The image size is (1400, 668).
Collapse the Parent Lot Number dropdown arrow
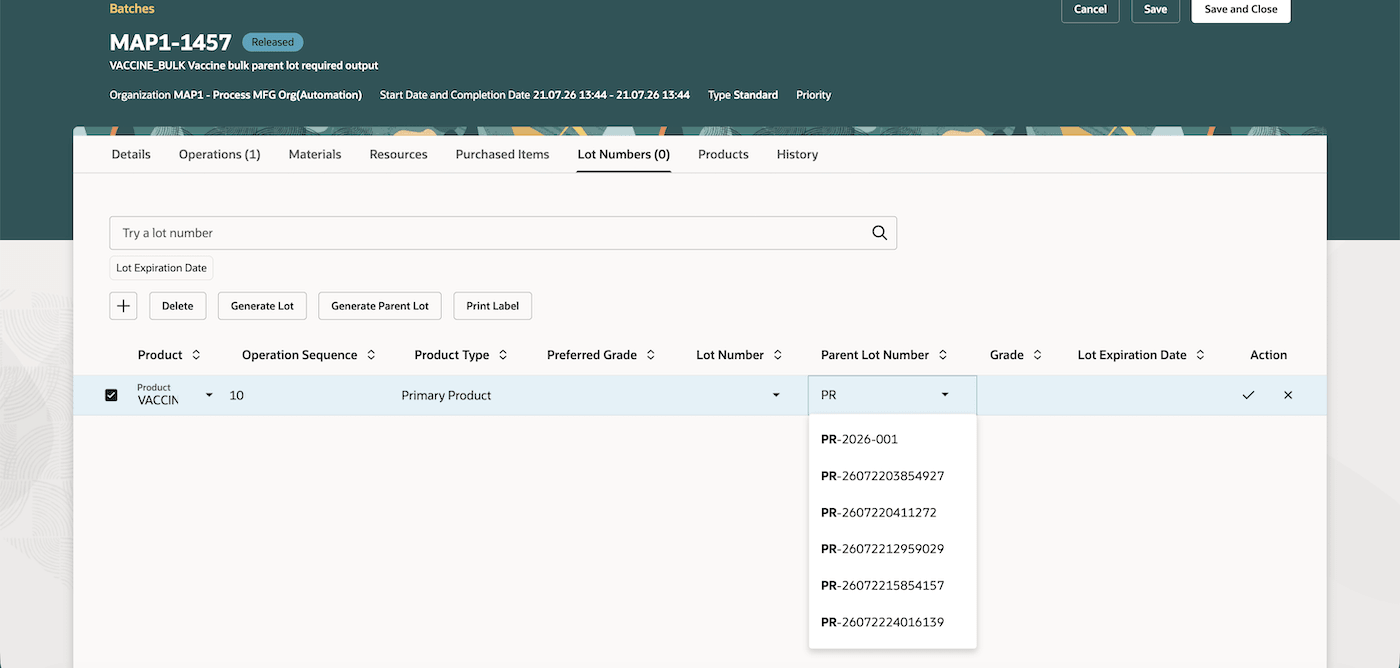945,395
